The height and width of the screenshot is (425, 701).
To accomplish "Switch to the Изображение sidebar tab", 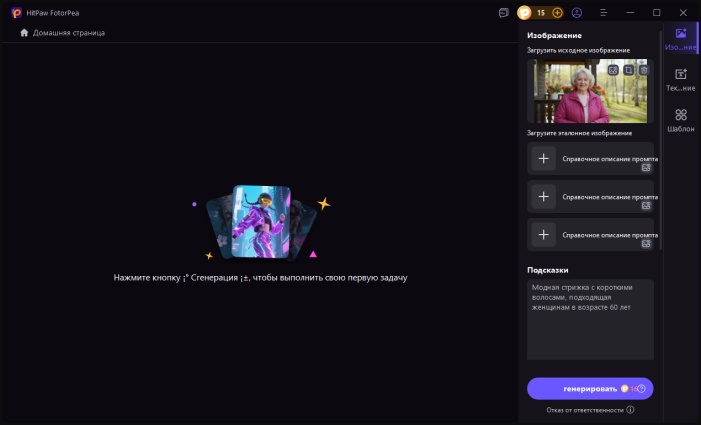I will 681,39.
